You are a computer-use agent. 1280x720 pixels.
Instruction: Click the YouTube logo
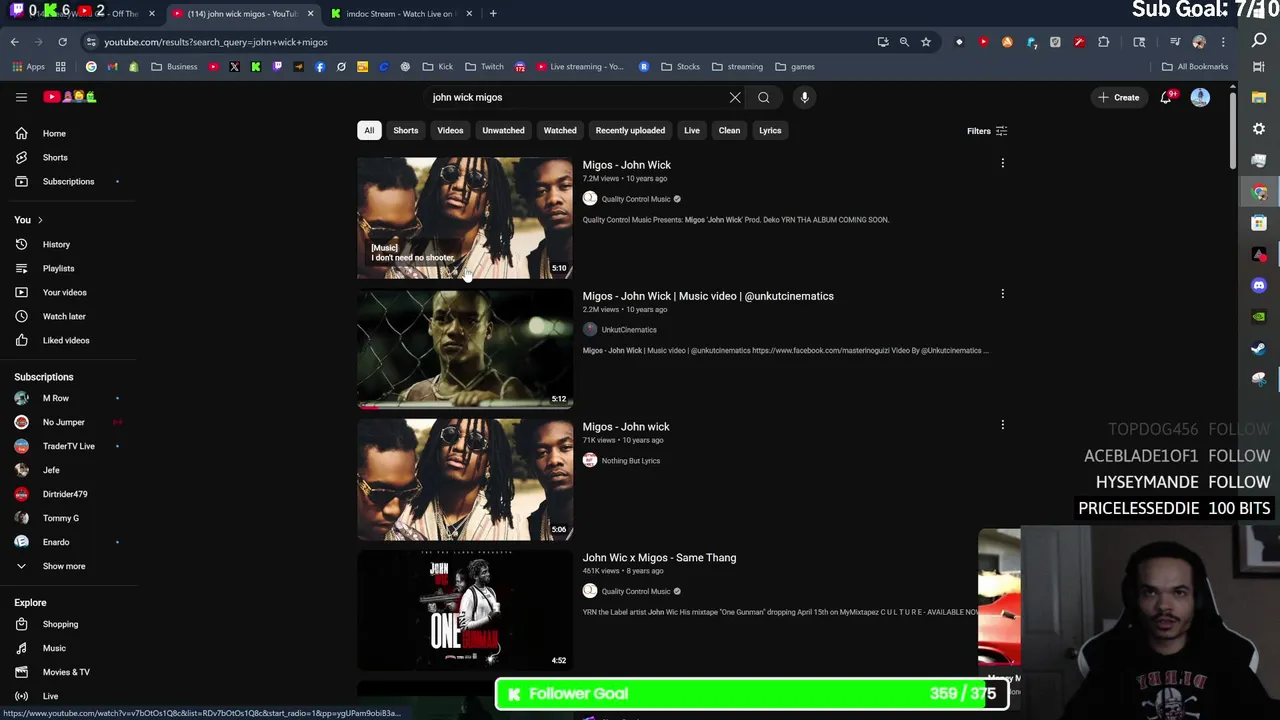(70, 97)
